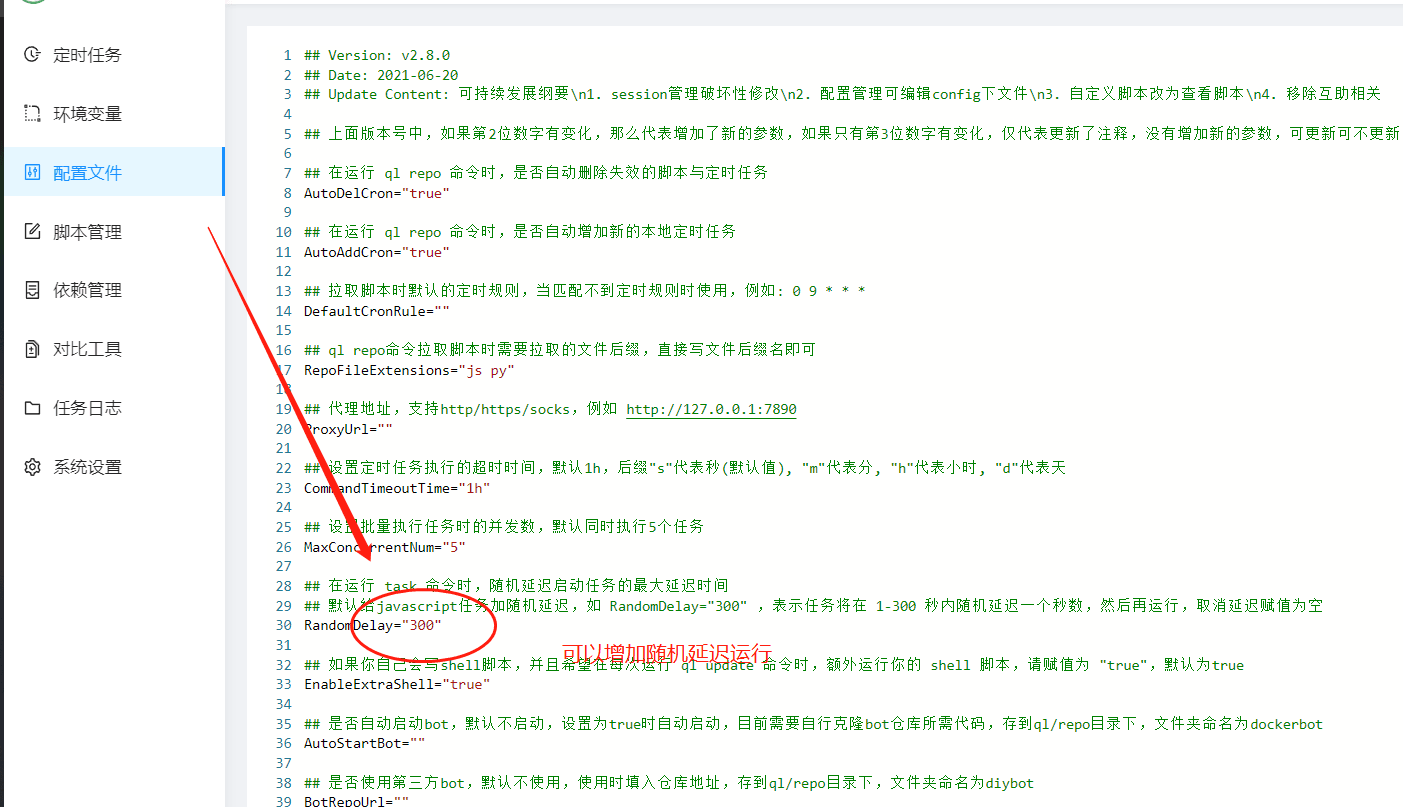Click the EnableExtraShell="true" line
Screen dimensions: 1403x807
coord(397,684)
